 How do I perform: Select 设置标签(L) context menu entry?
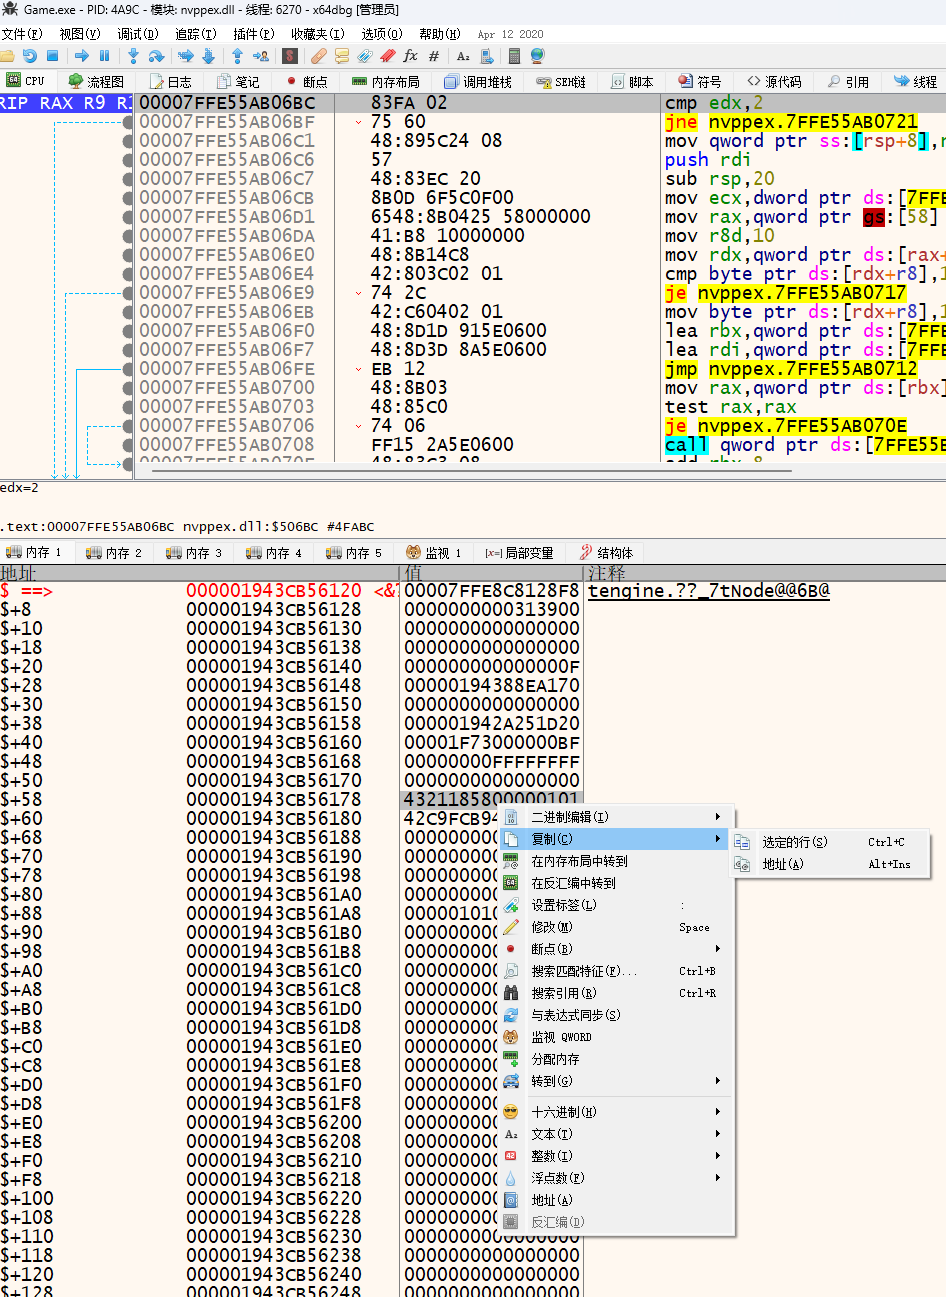click(x=617, y=905)
